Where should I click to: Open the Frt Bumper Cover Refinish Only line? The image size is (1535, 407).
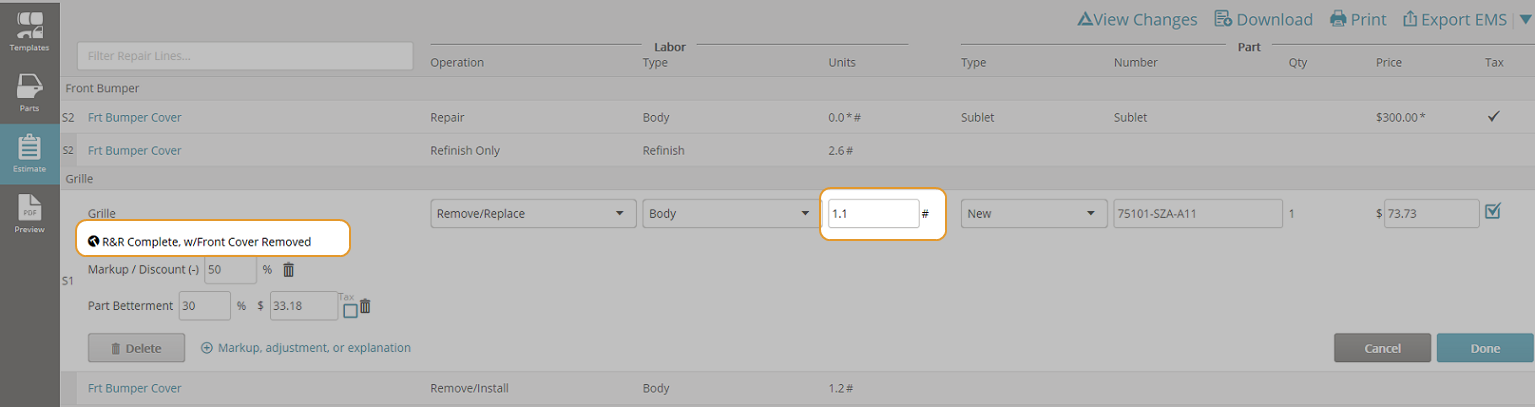pyautogui.click(x=135, y=151)
